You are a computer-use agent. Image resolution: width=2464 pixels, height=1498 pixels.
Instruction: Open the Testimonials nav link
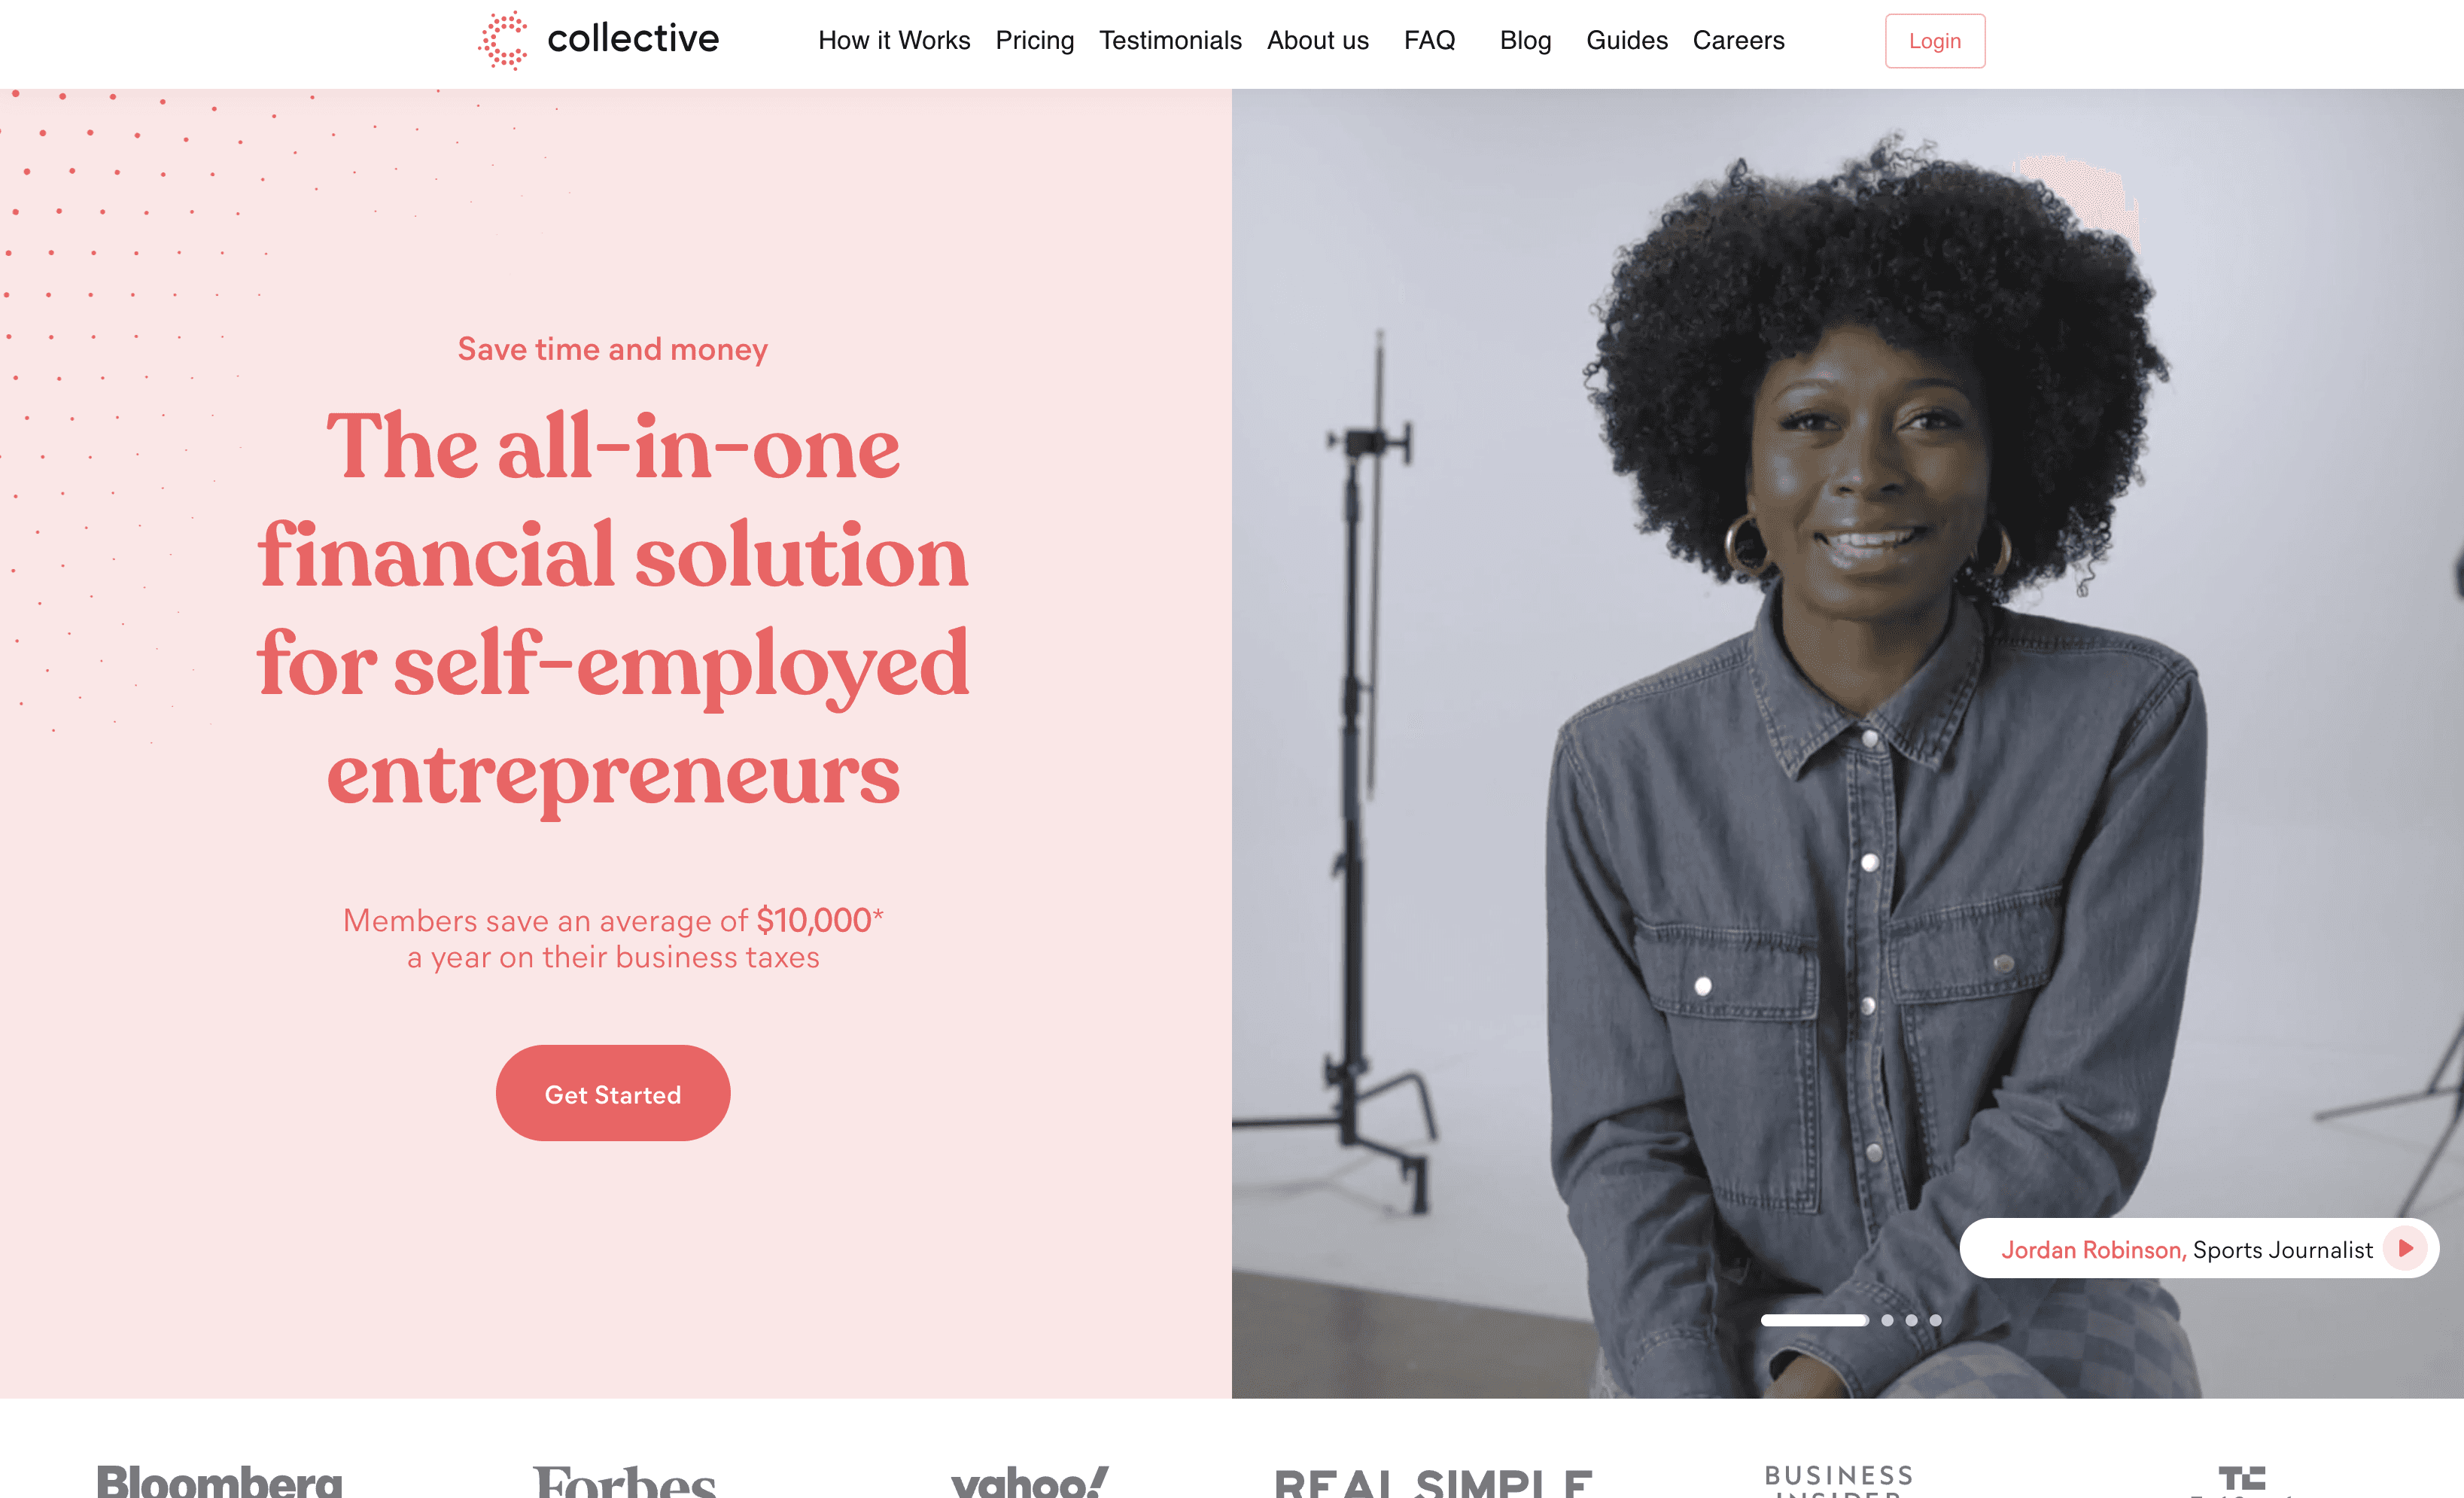[x=1170, y=40]
